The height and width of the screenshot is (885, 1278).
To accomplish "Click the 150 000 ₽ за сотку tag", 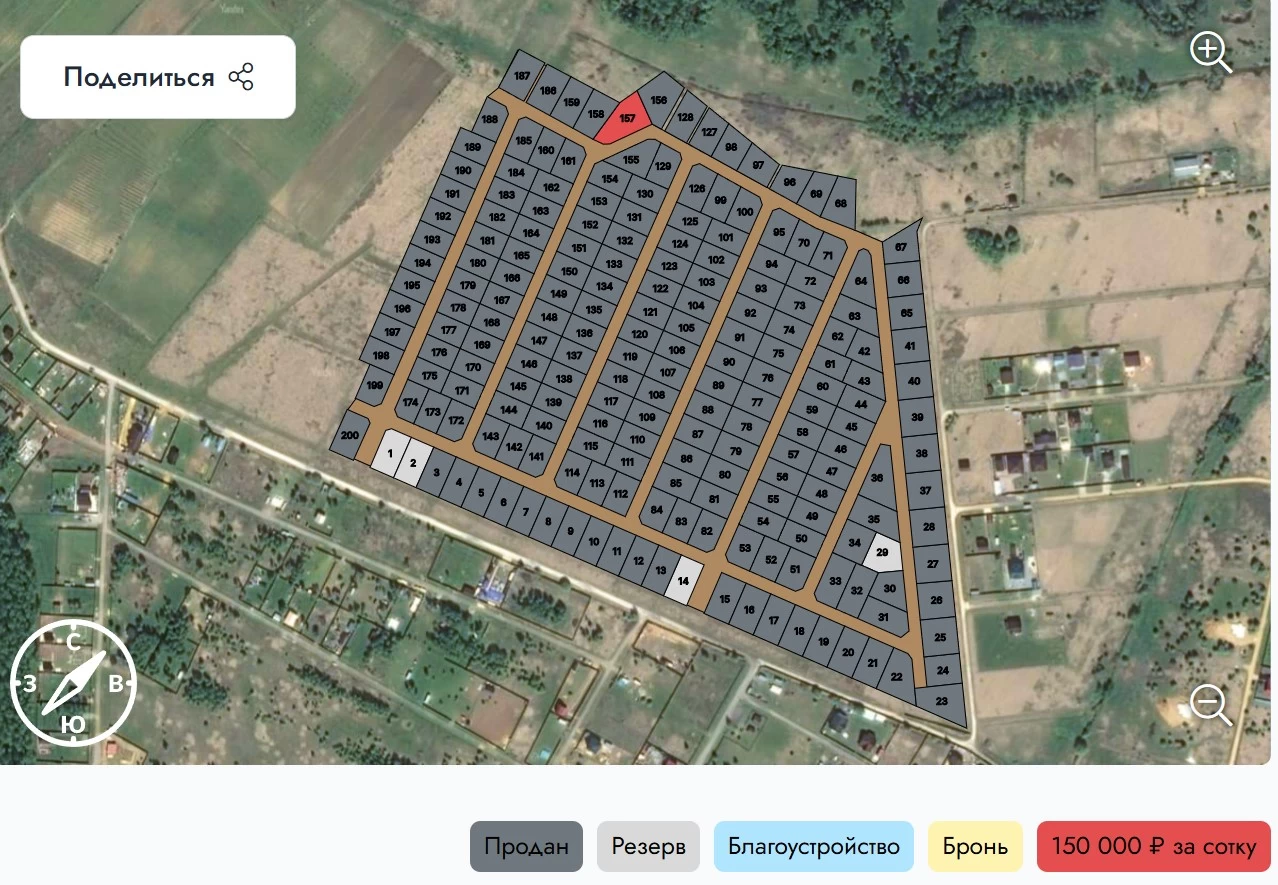I will pos(1154,847).
